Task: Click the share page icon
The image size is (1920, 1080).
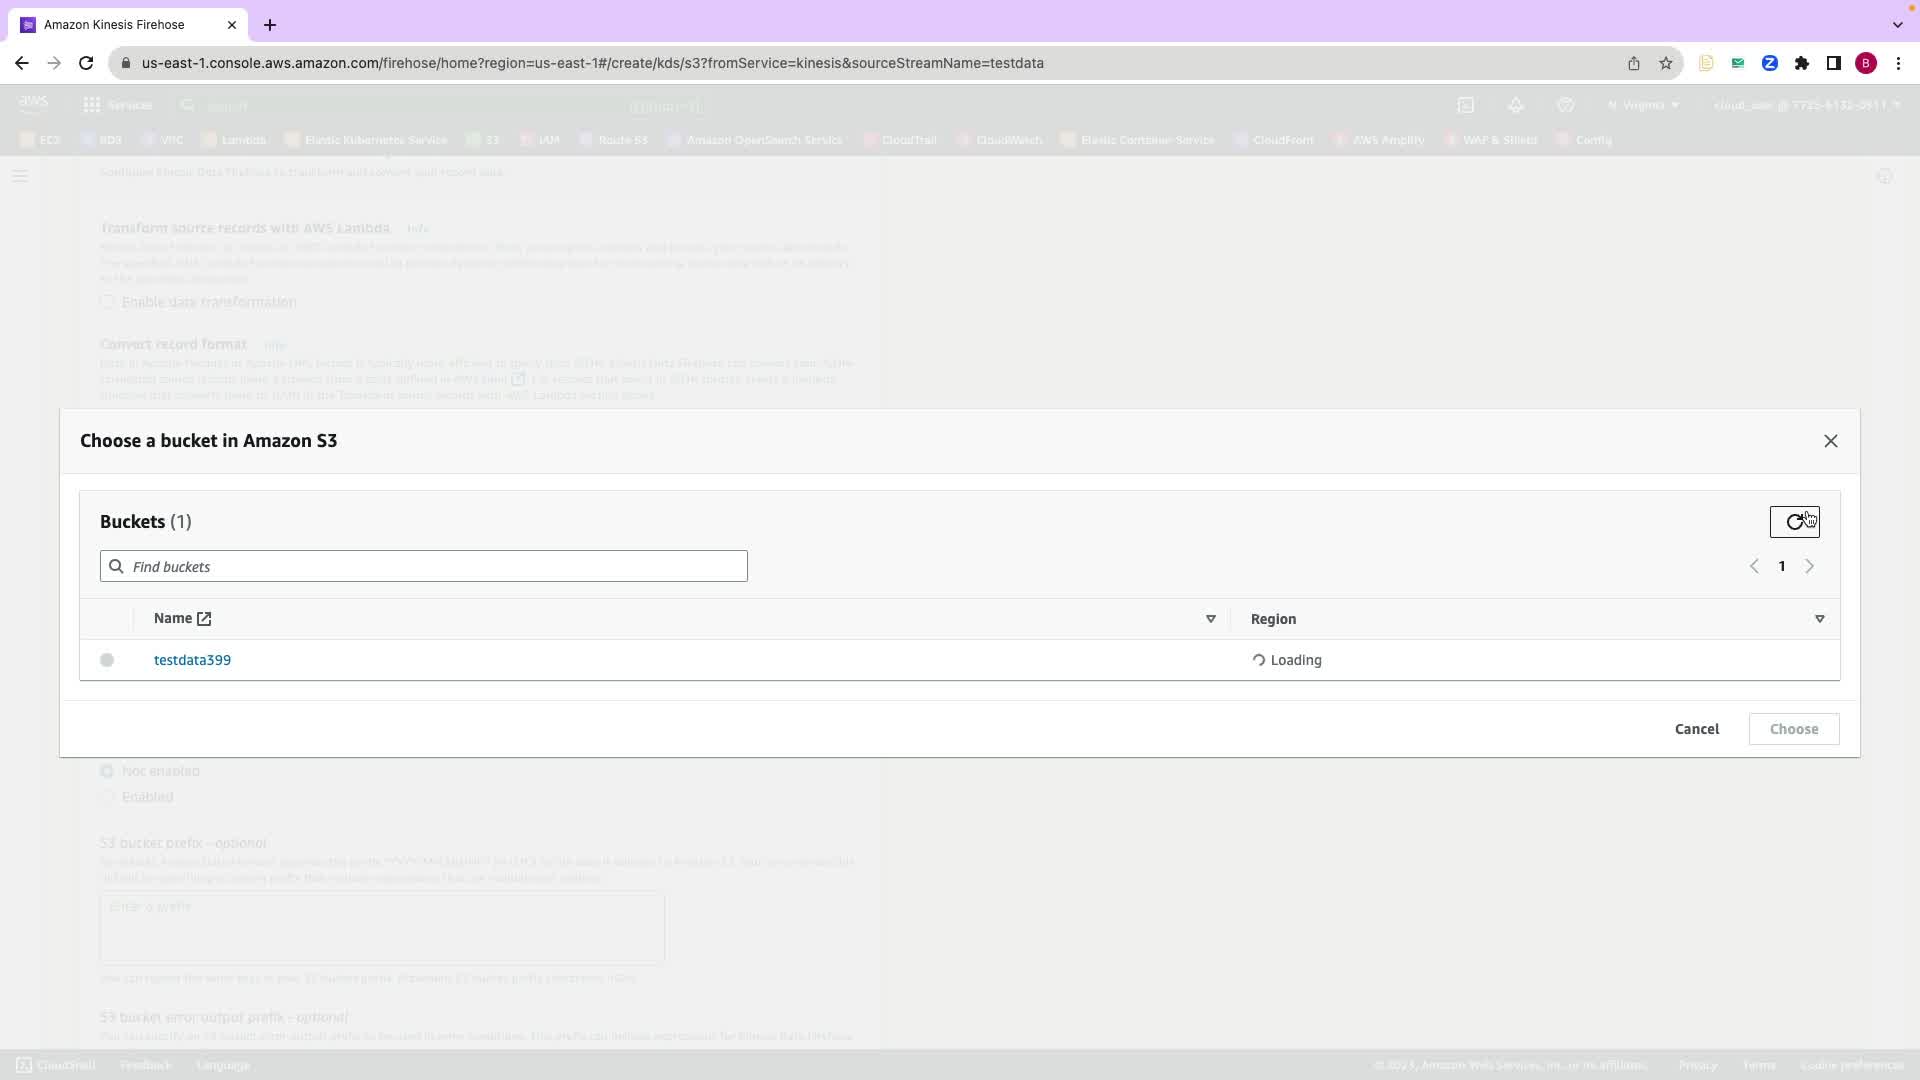Action: [x=1634, y=63]
